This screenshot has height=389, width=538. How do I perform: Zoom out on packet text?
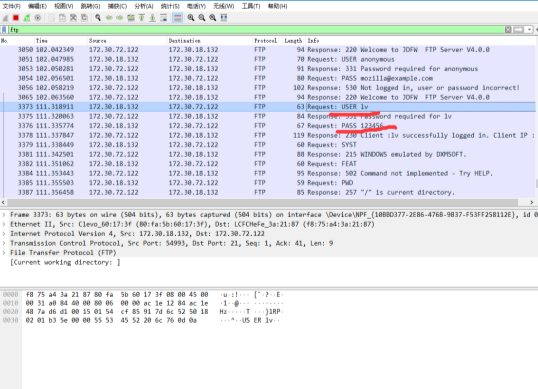tap(202, 18)
